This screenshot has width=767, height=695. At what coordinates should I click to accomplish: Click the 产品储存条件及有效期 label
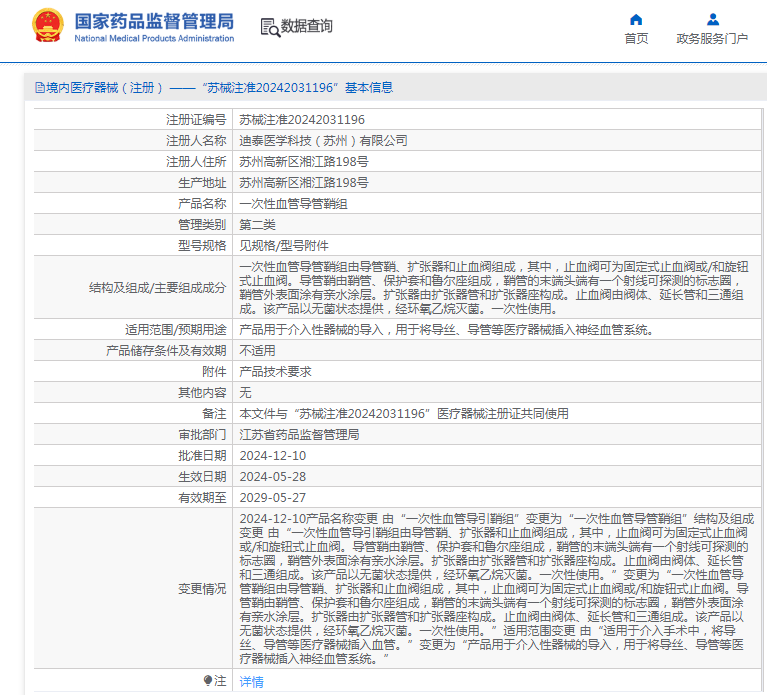[166, 351]
